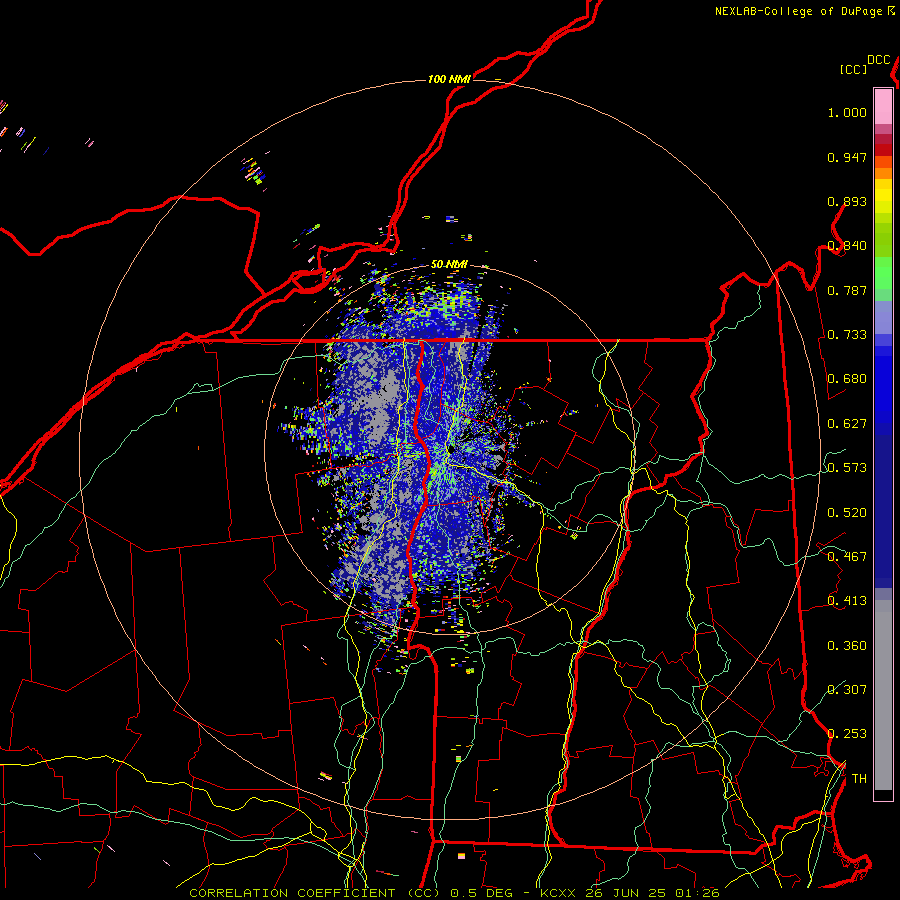Click the DCC product label above colorbar
This screenshot has width=900, height=900.
pos(878,60)
